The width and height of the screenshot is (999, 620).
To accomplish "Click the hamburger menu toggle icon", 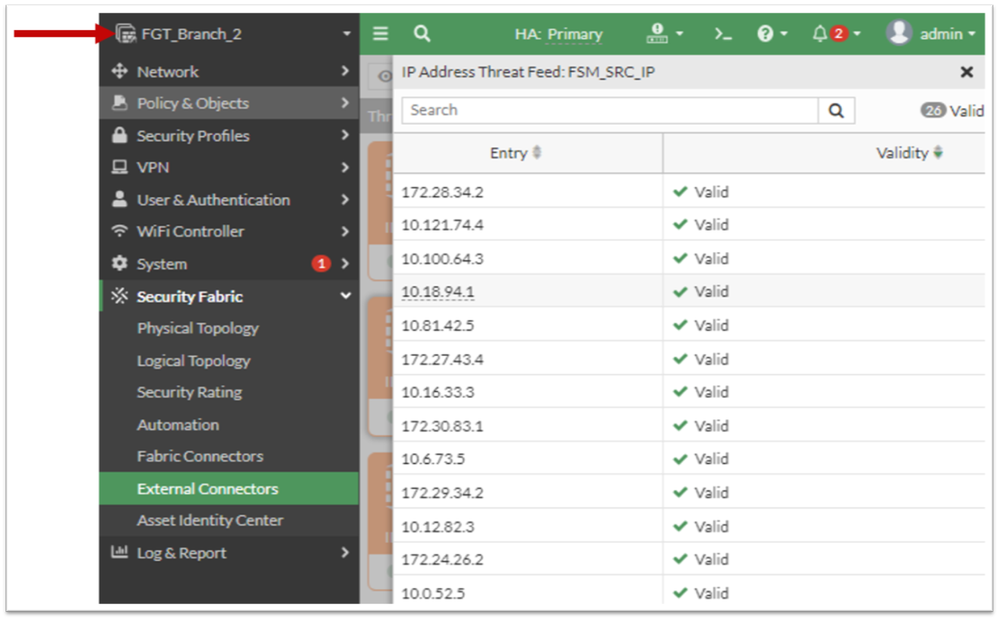I will coord(380,34).
